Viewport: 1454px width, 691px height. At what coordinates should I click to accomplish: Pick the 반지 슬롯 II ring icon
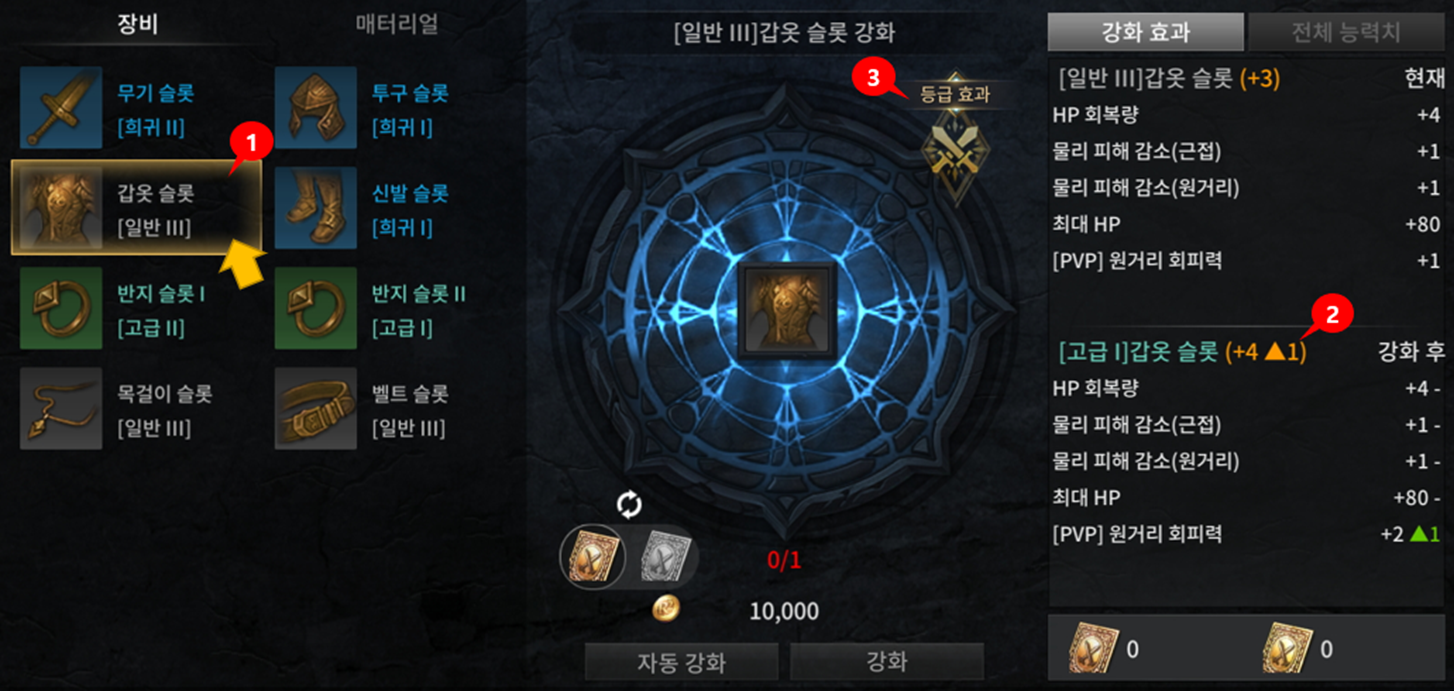[316, 308]
